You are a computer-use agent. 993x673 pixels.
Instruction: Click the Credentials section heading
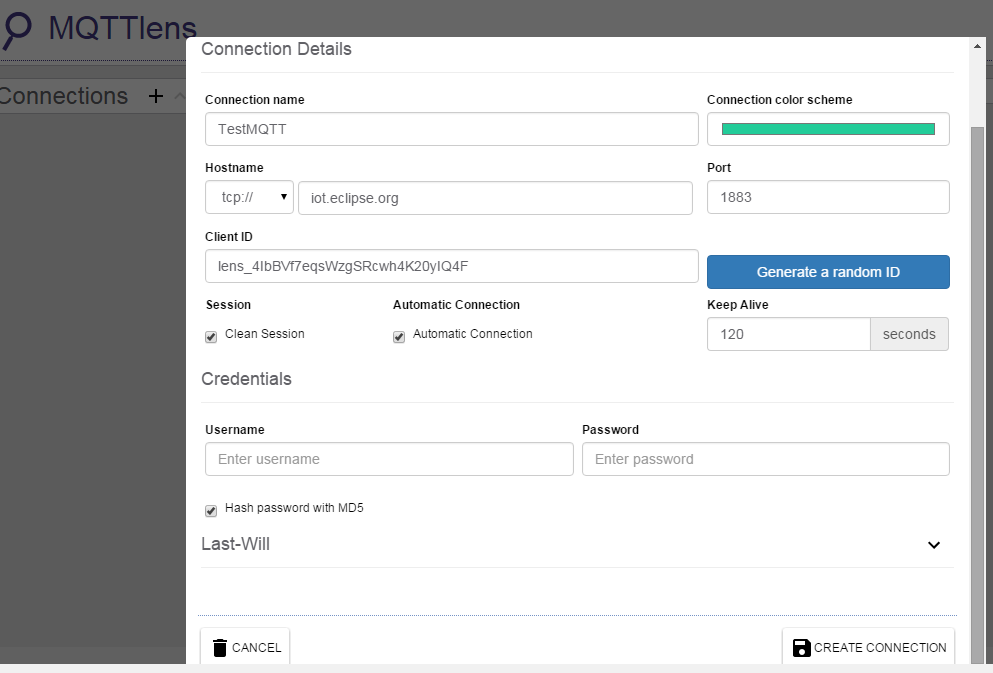tap(246, 379)
